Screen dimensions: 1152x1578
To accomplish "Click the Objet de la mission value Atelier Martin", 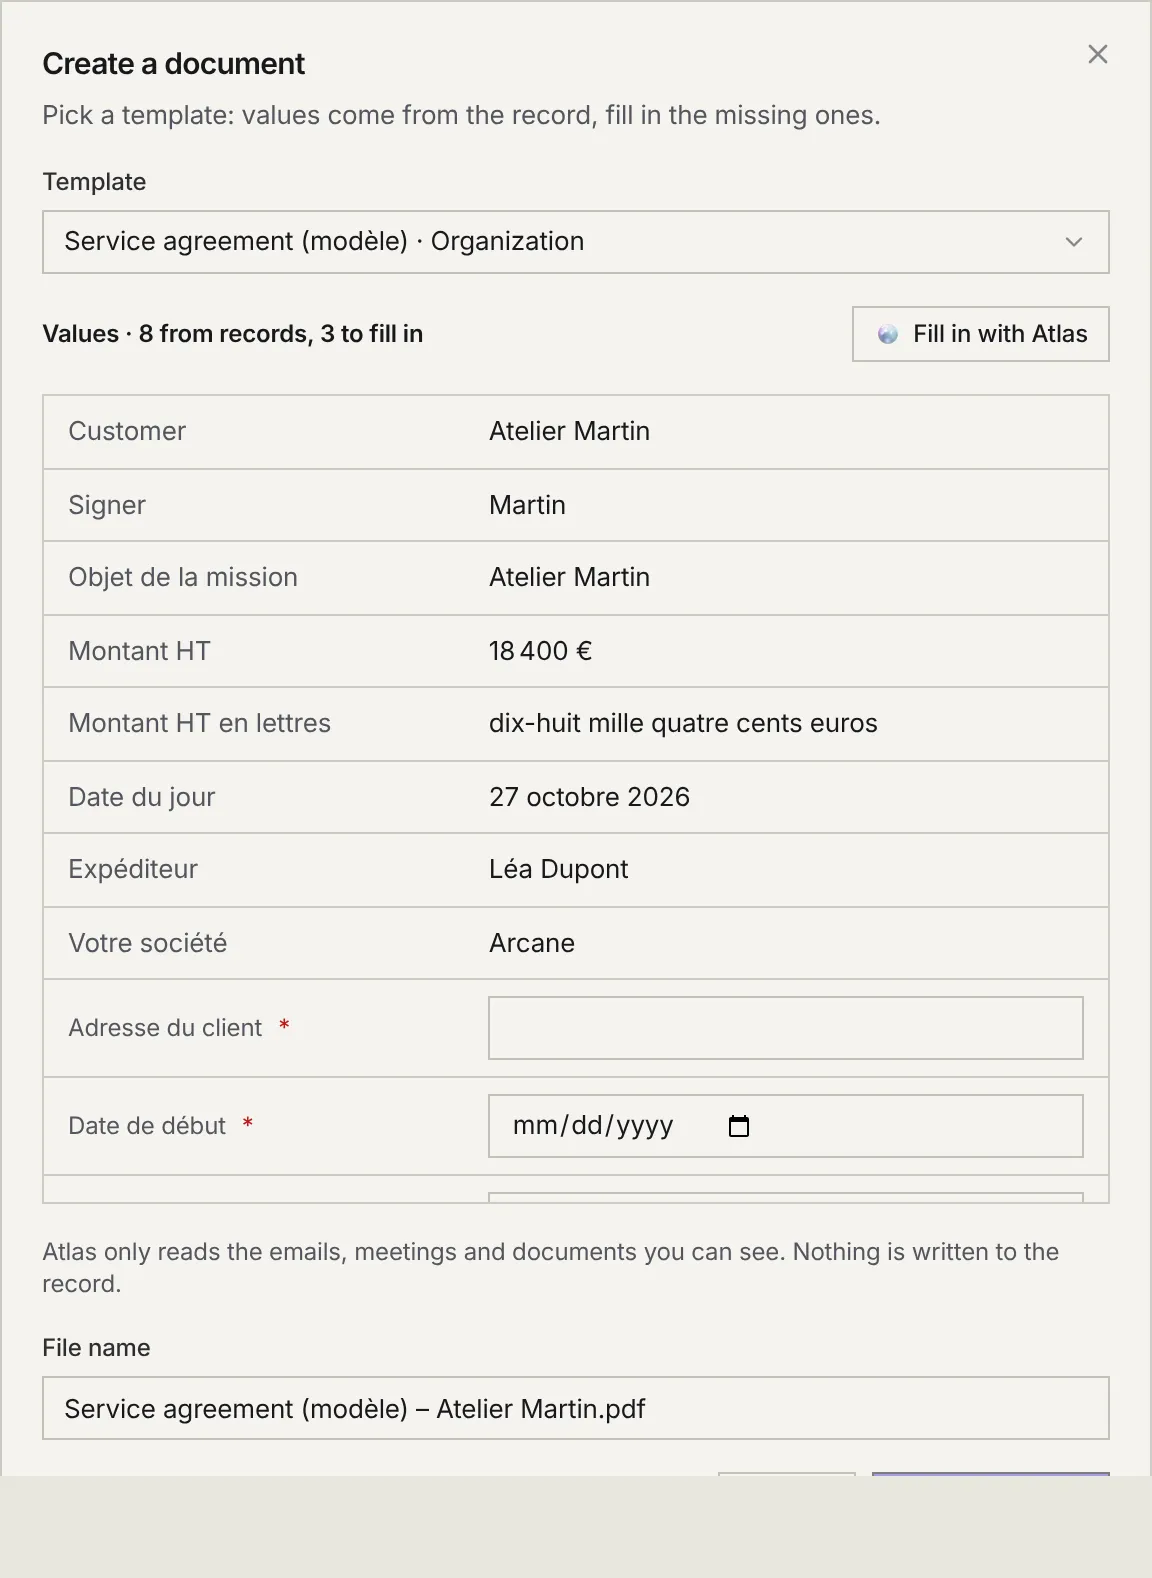I will pos(569,577).
